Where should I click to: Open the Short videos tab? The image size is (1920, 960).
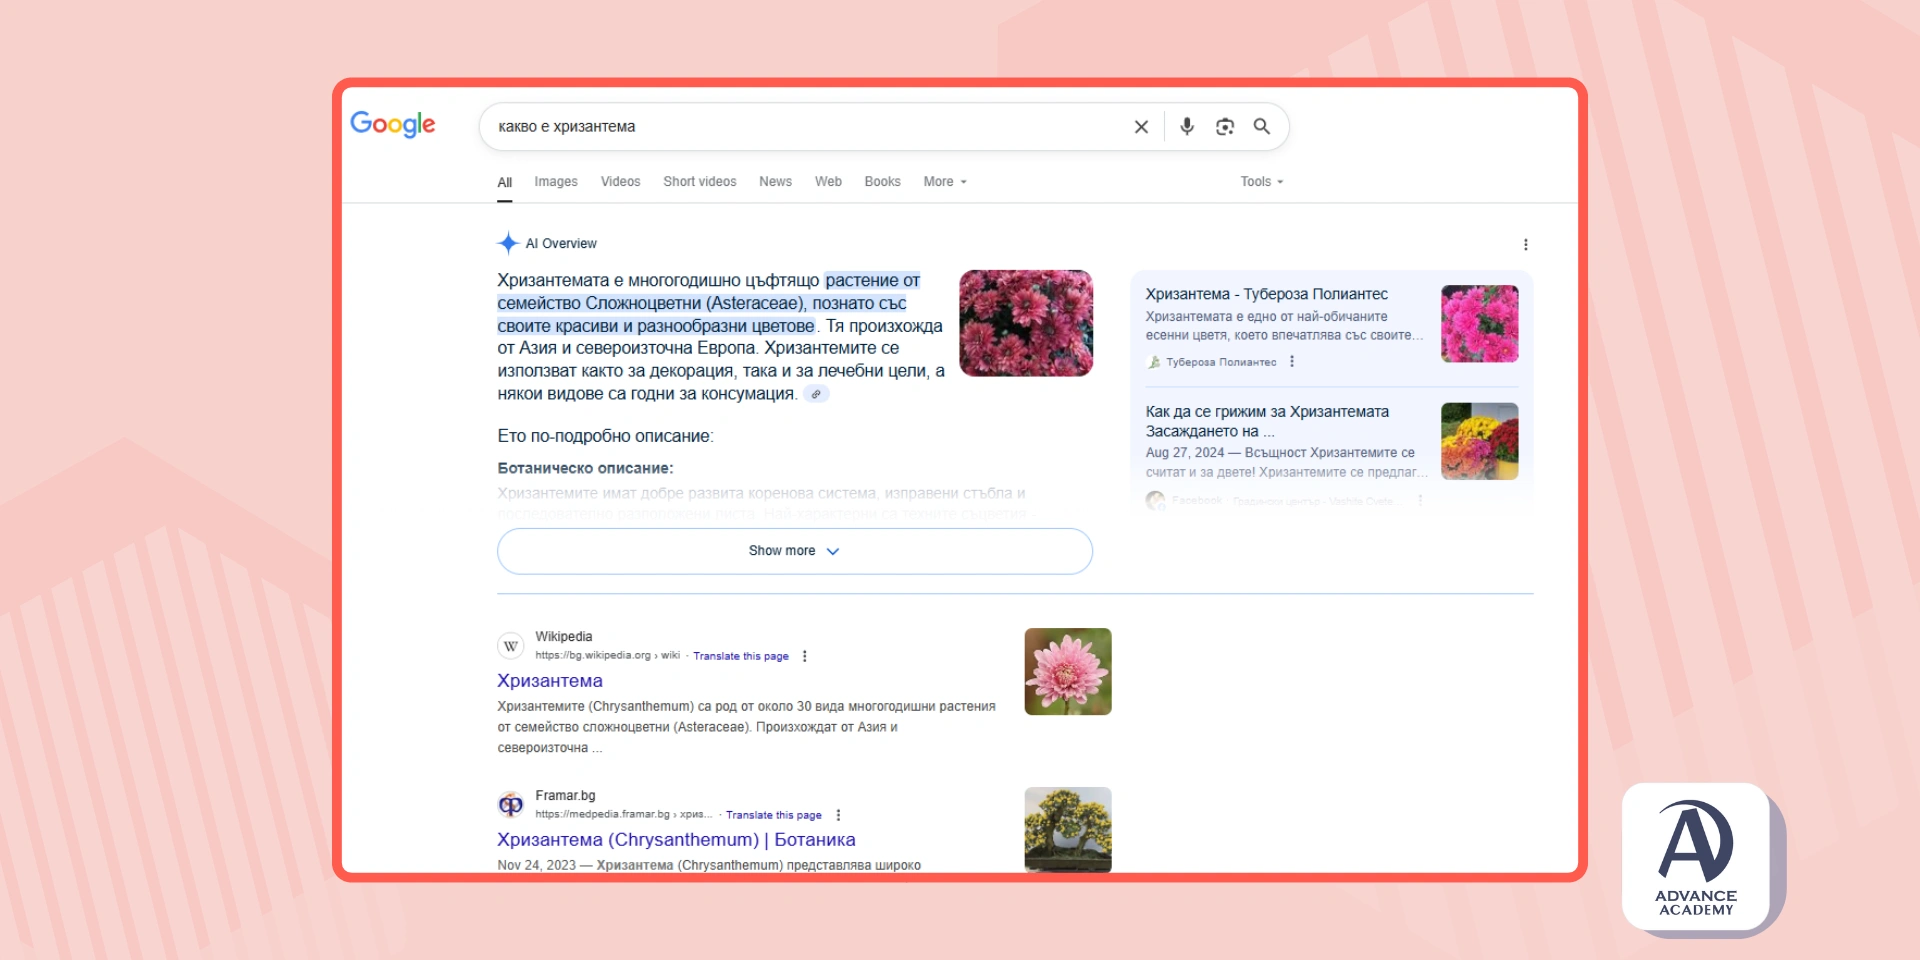click(x=700, y=182)
